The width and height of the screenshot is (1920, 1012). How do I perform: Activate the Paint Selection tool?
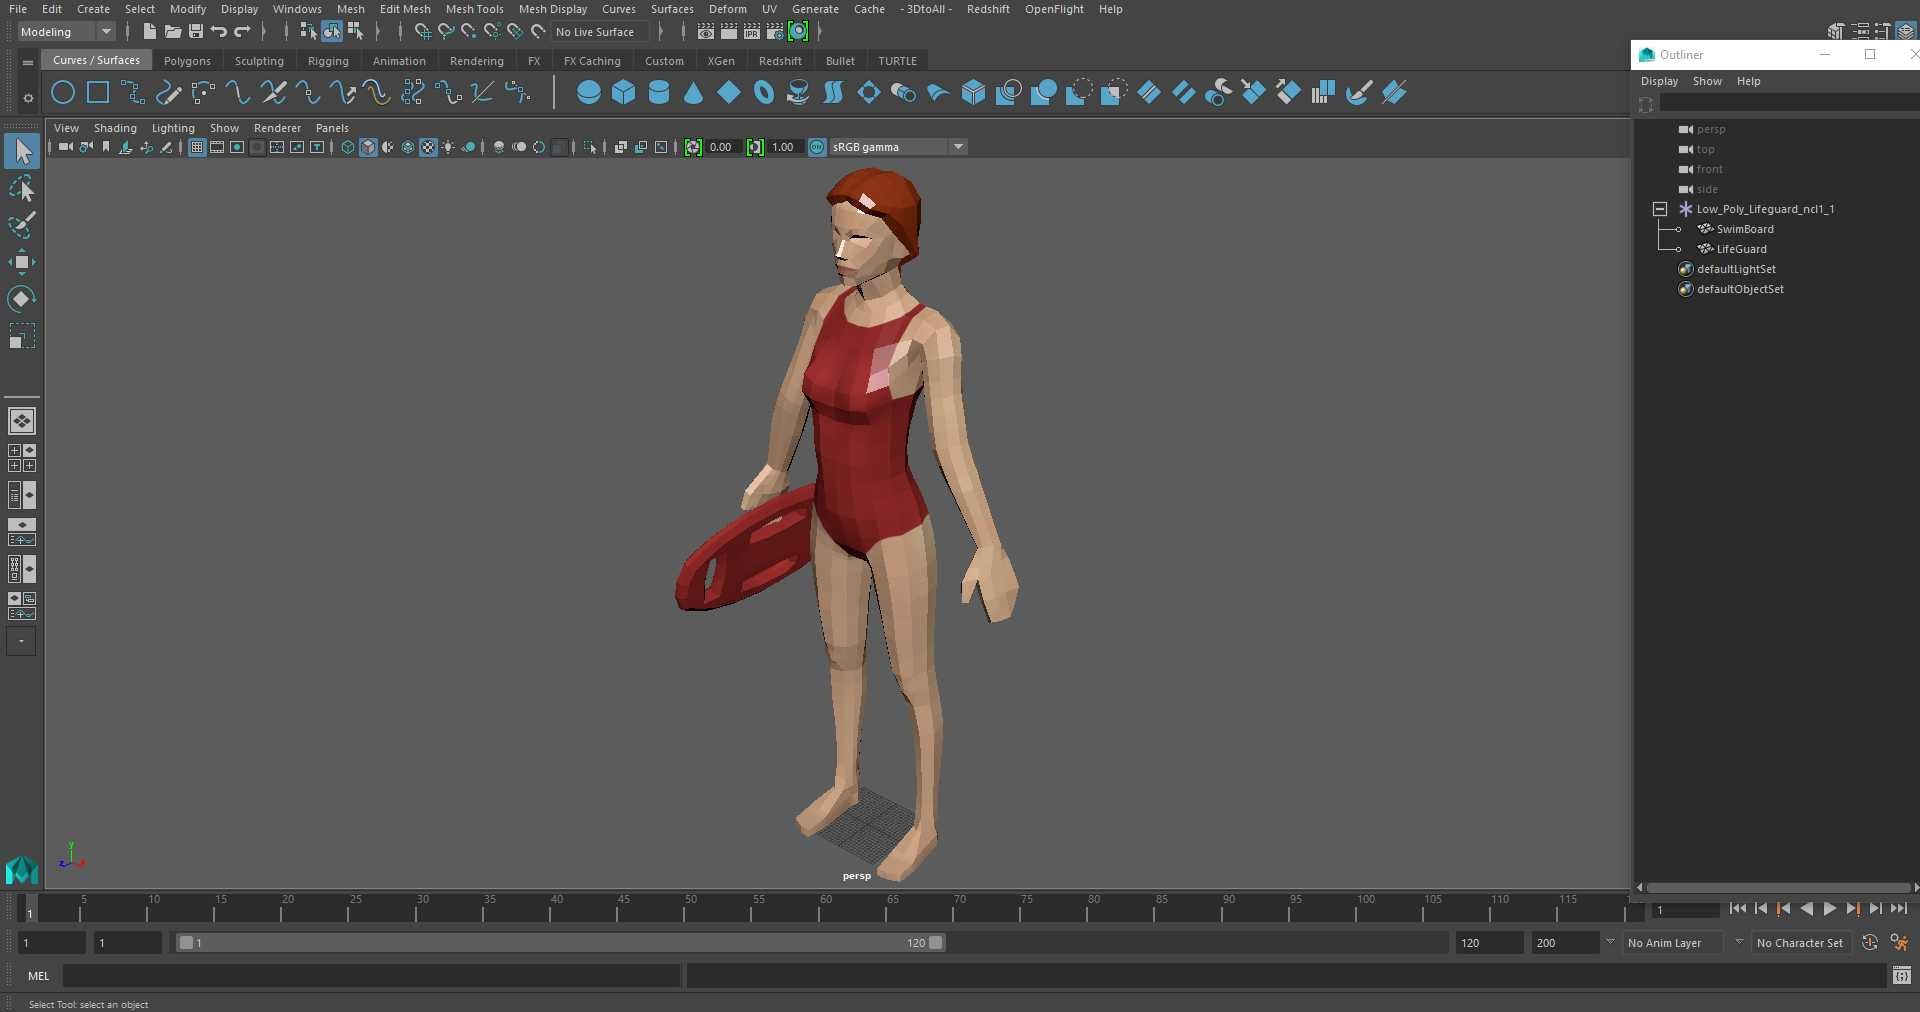22,225
